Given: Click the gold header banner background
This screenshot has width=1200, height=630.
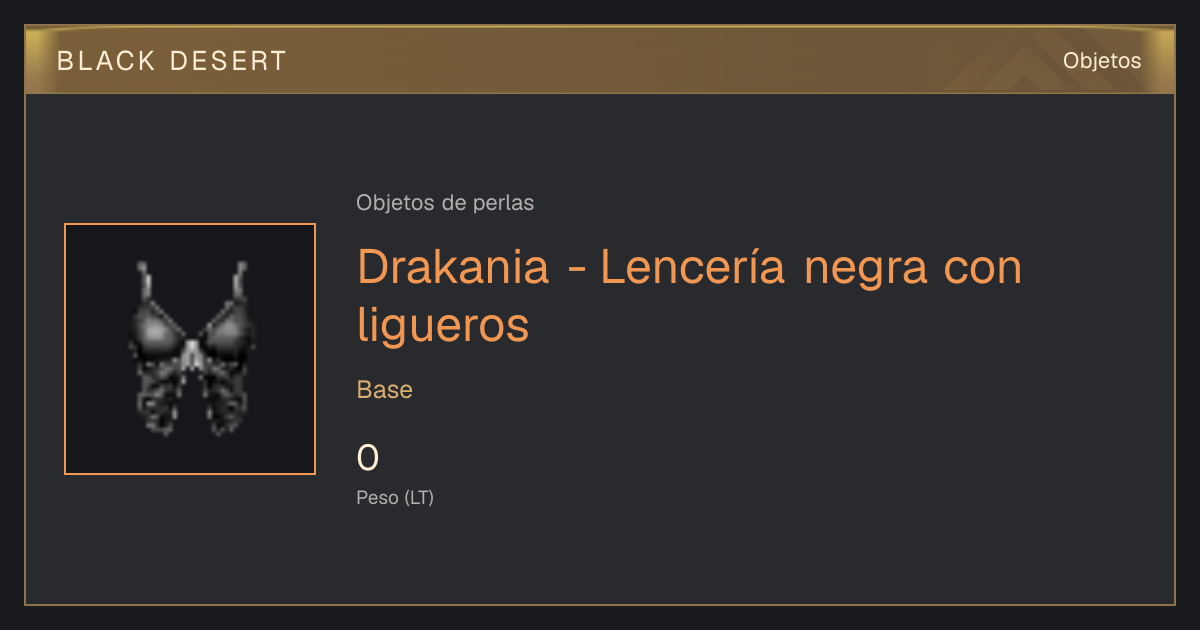Looking at the screenshot, I should (x=600, y=61).
